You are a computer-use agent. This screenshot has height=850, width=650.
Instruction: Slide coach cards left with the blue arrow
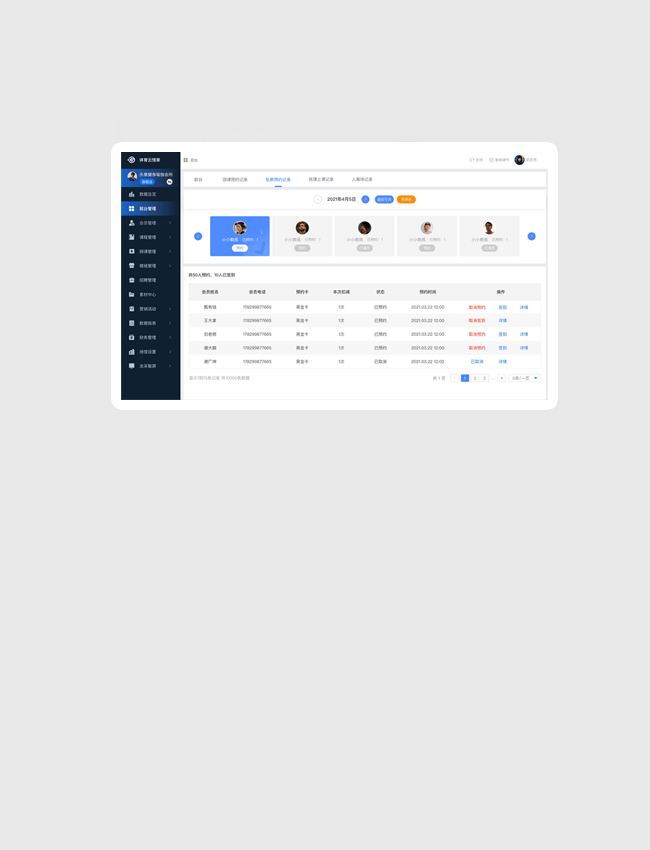tap(198, 236)
